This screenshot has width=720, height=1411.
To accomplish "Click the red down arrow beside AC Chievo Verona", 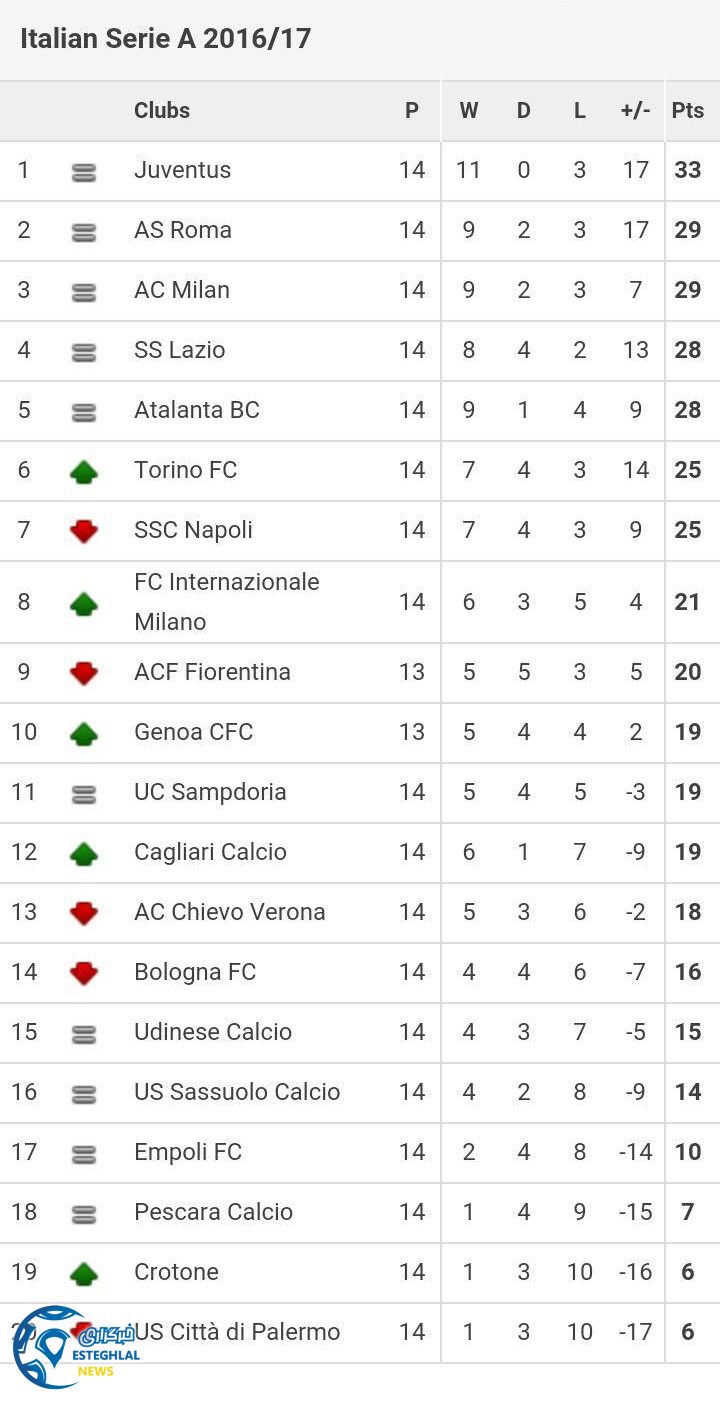I will tap(84, 913).
